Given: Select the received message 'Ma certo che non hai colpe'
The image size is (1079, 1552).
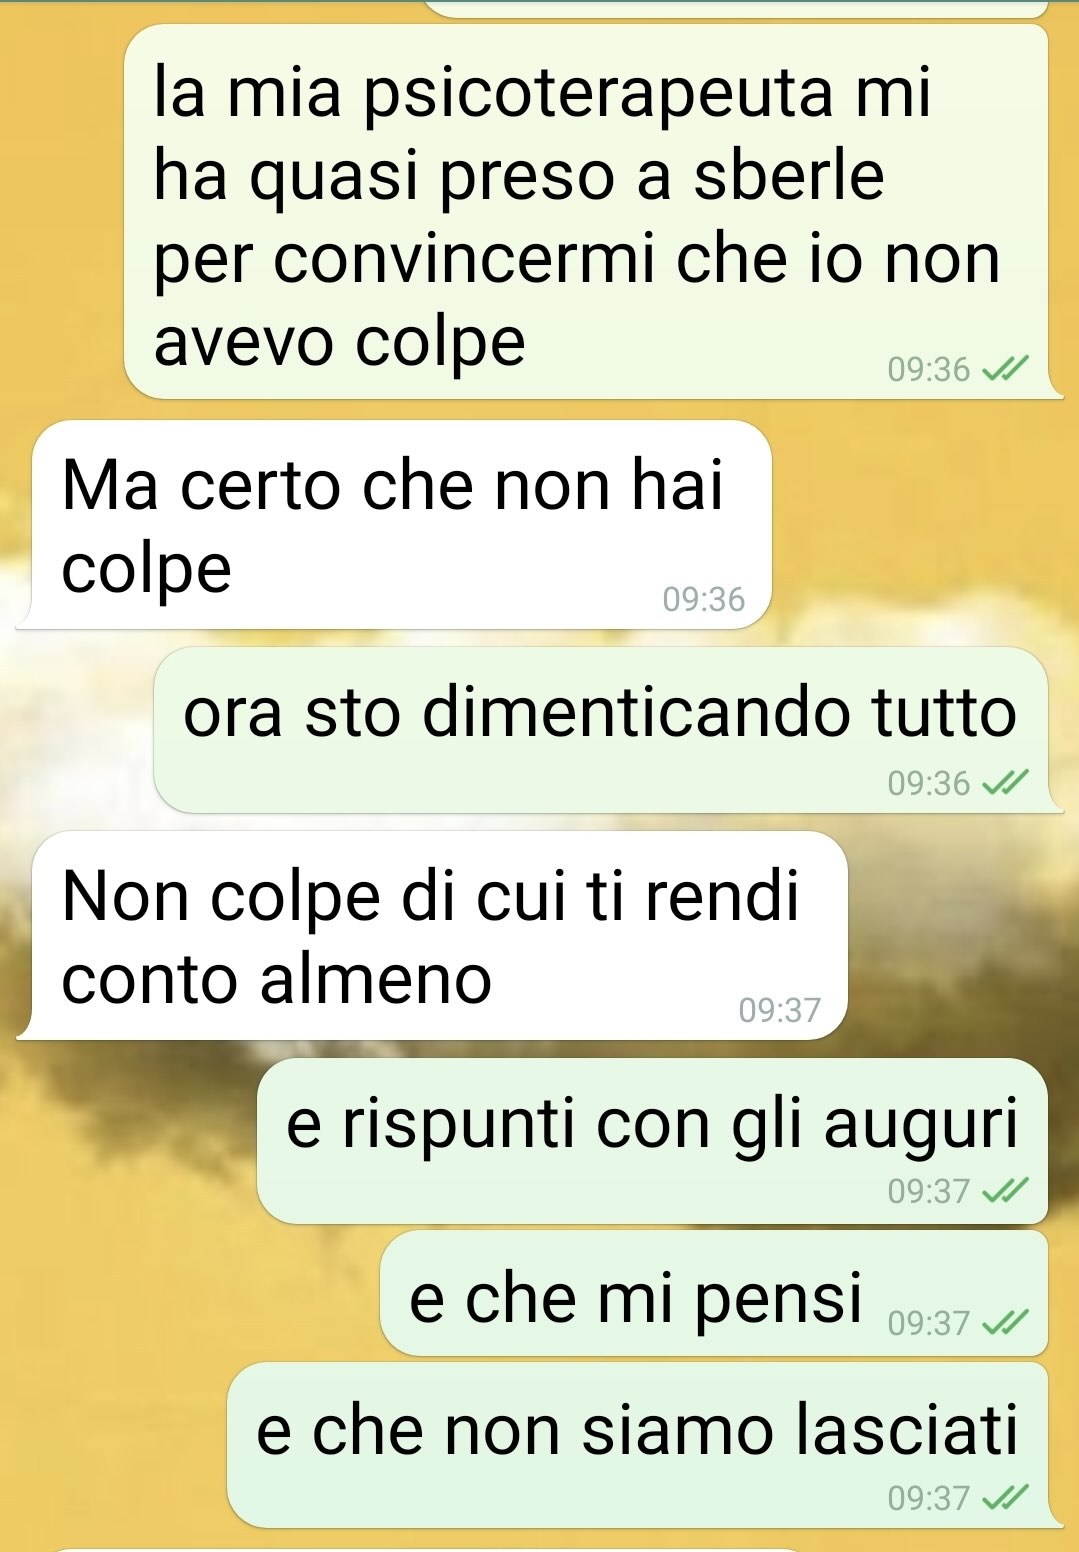Looking at the screenshot, I should tap(395, 525).
